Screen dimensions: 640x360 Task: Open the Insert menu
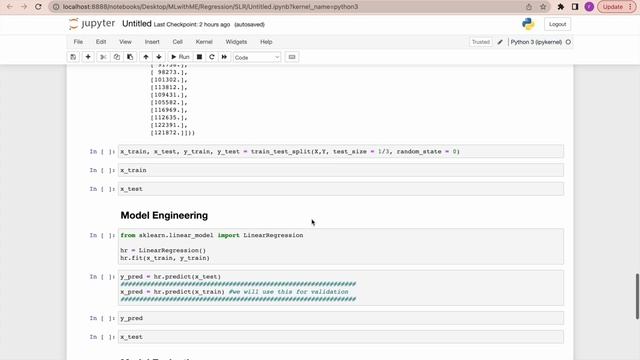point(152,42)
